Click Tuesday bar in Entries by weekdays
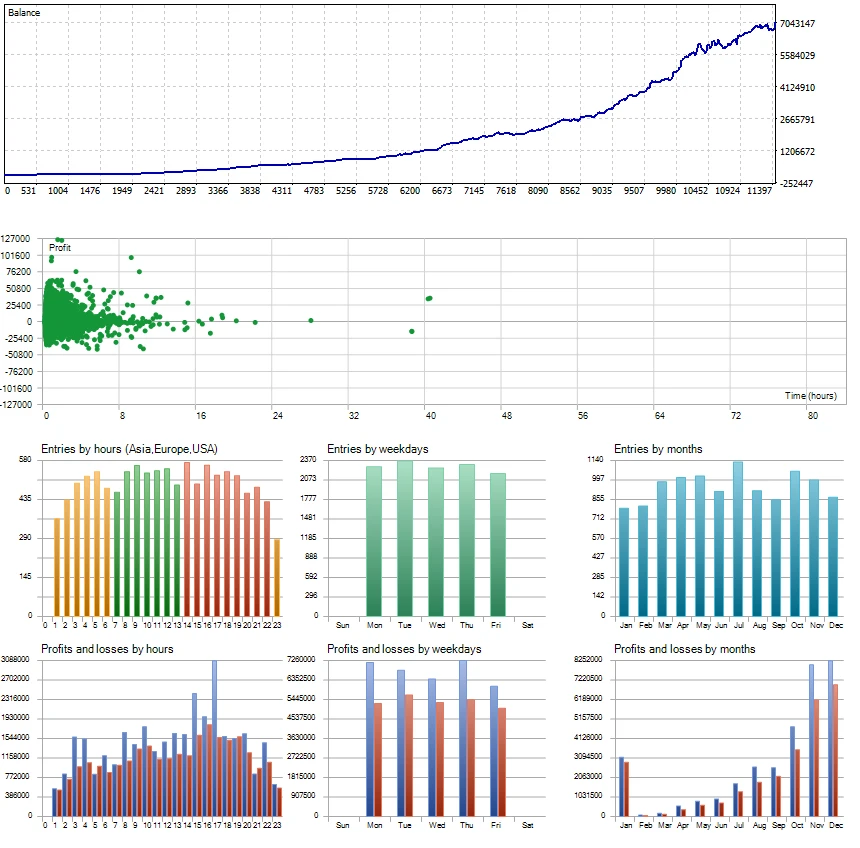Image resolution: width=860 pixels, height=848 pixels. click(405, 540)
